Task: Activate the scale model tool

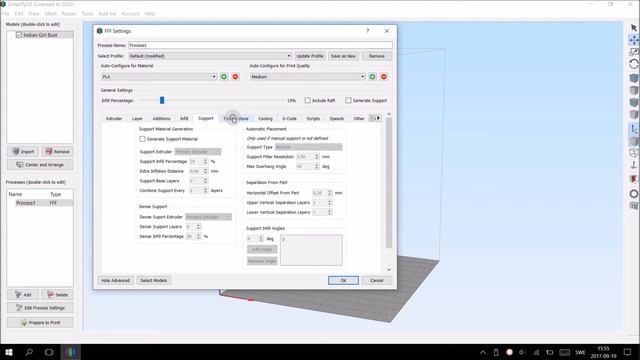Action: coord(633,52)
